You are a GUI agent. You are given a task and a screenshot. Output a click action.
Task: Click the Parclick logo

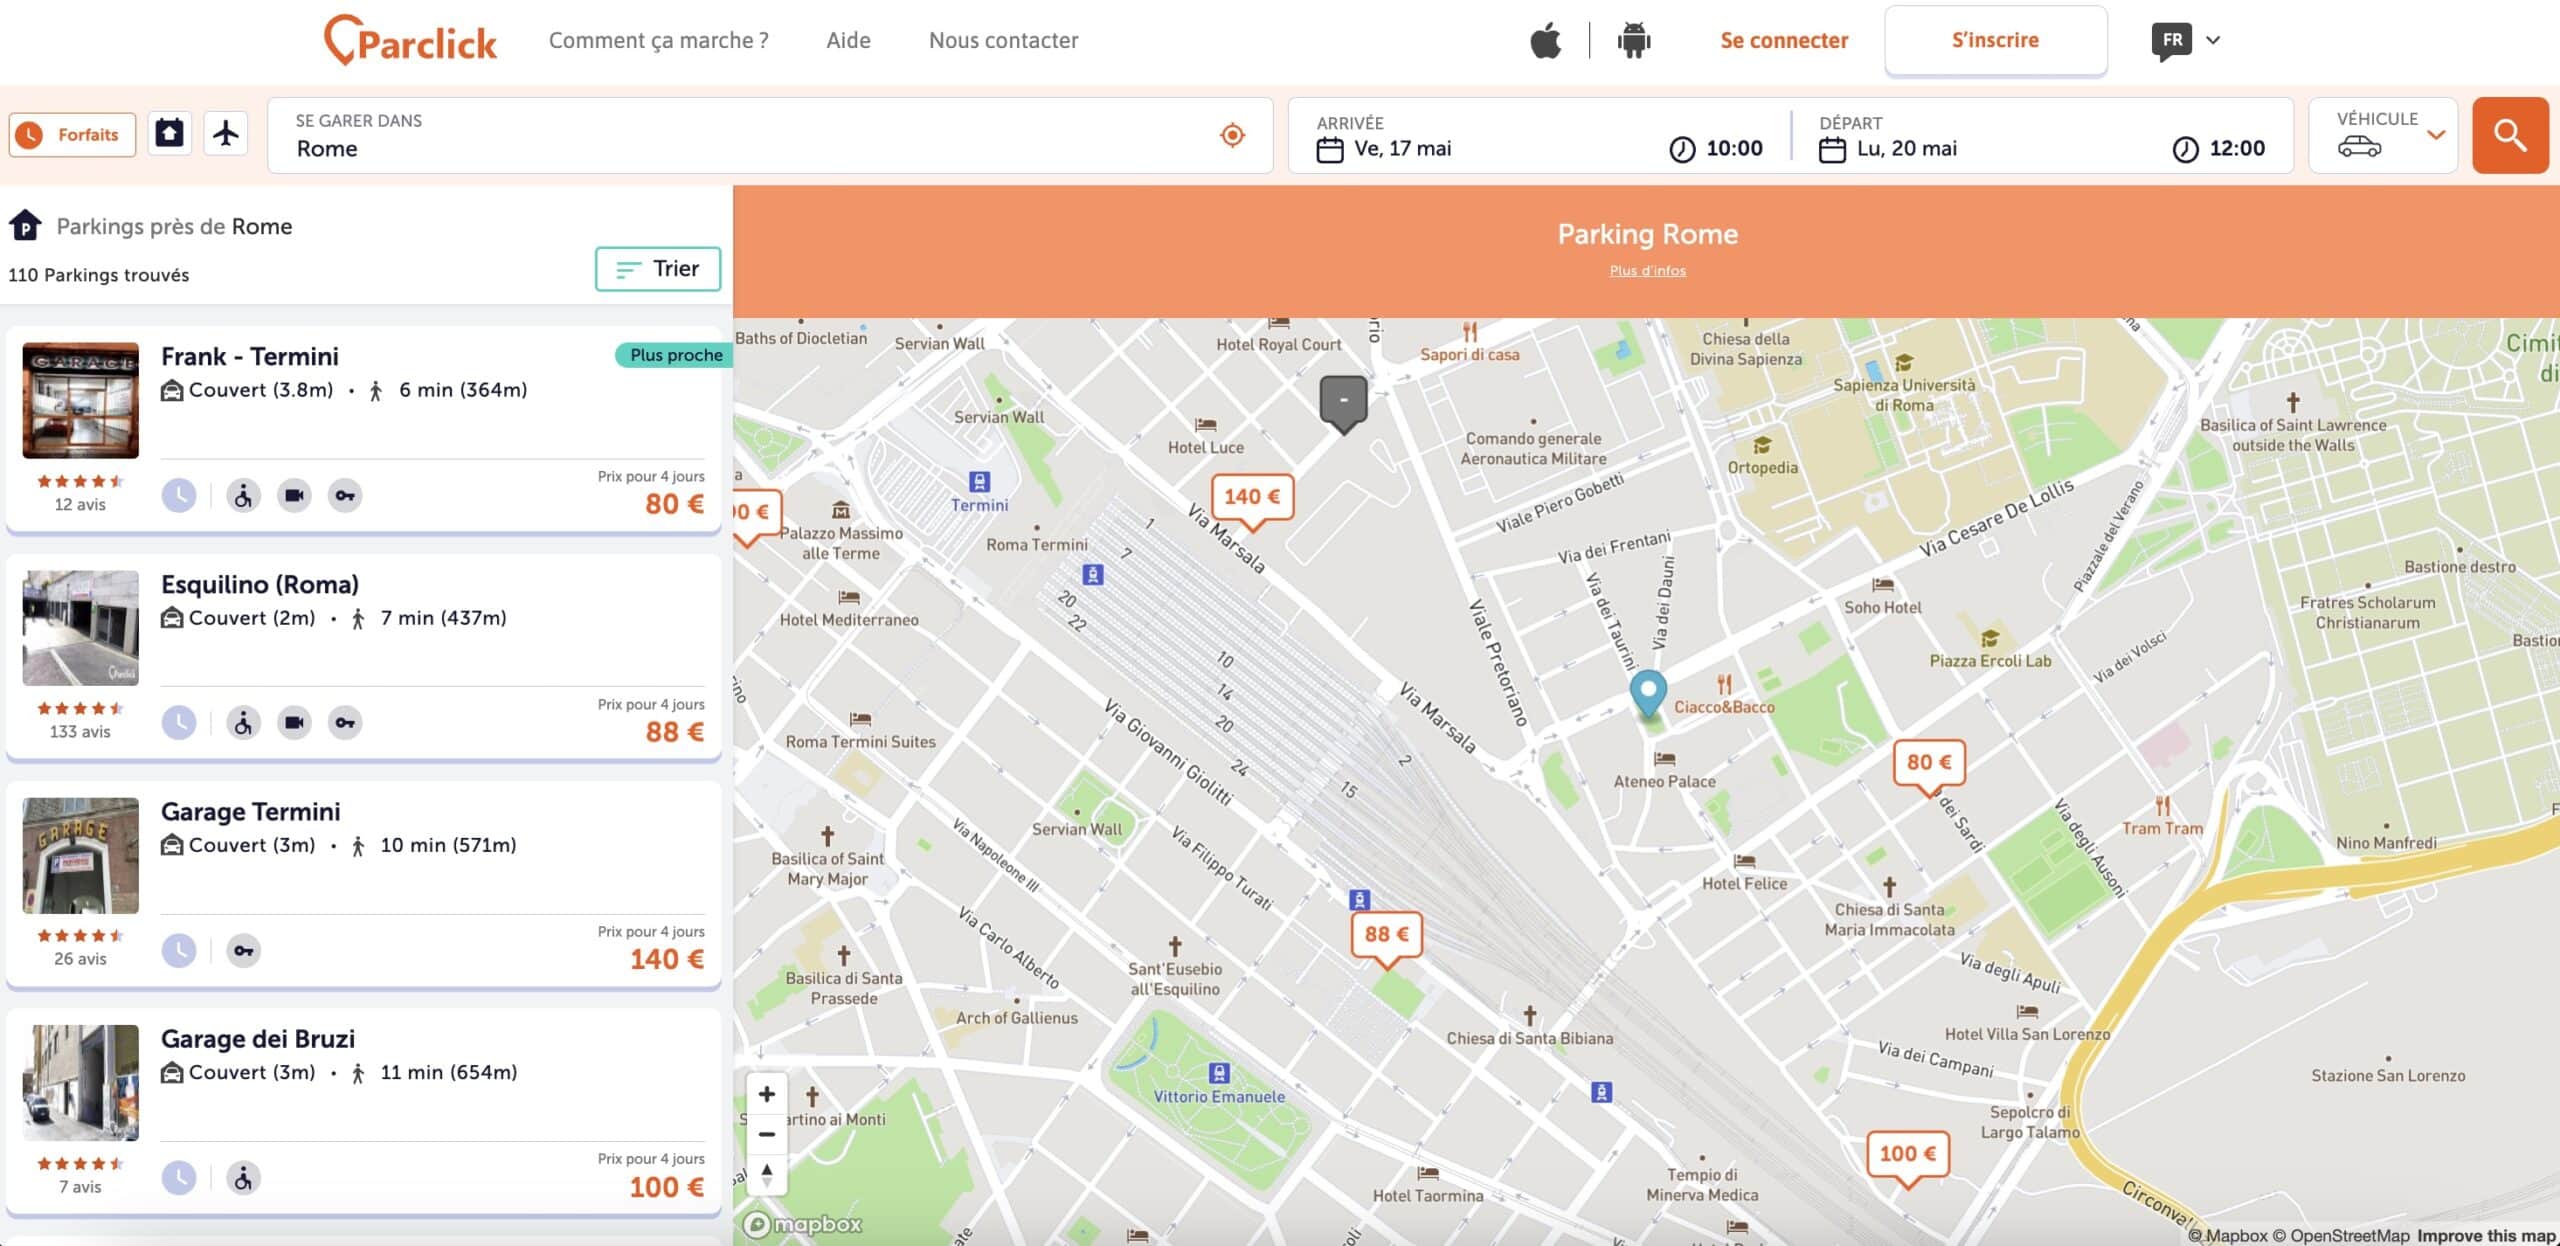410,40
